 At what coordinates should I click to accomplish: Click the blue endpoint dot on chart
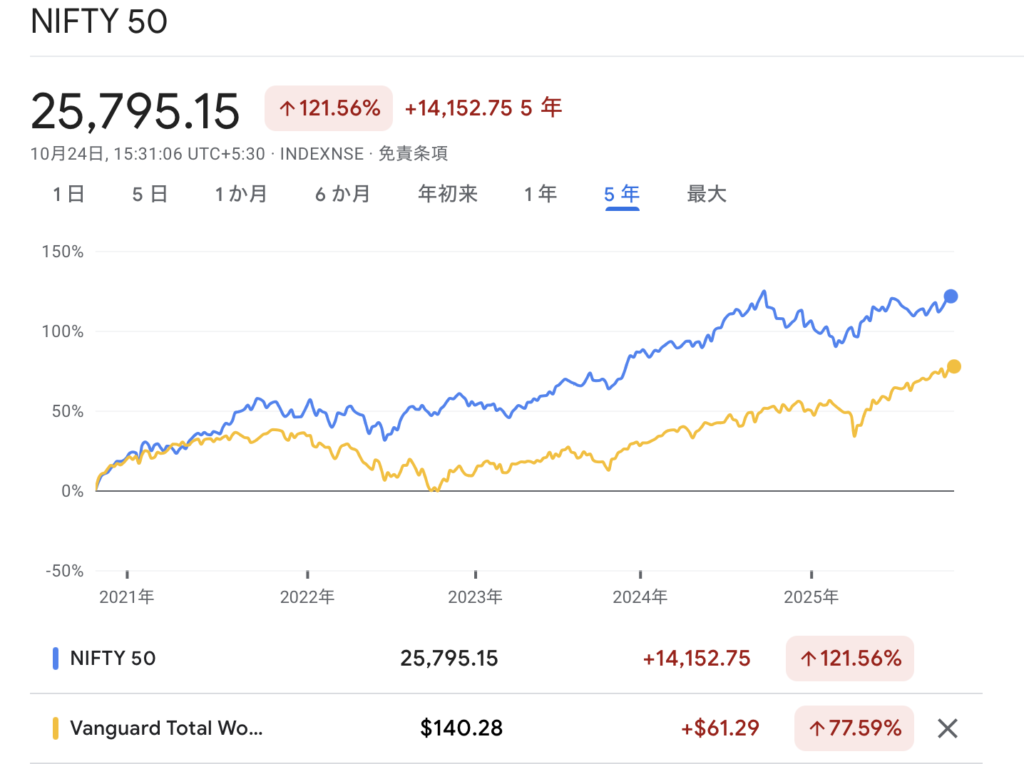pyautogui.click(x=951, y=296)
